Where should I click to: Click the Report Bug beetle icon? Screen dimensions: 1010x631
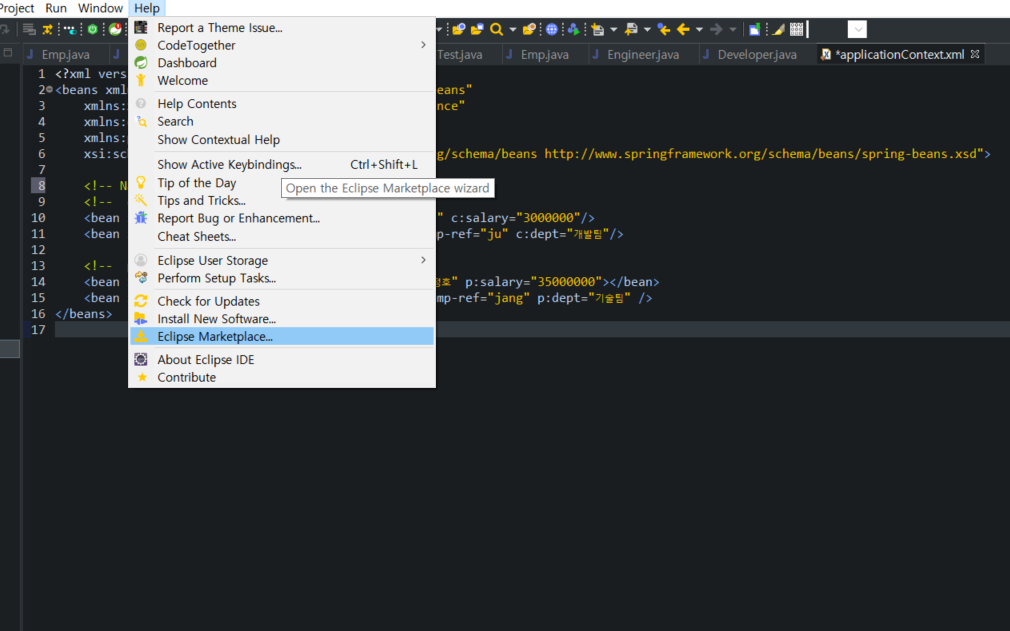pos(140,218)
